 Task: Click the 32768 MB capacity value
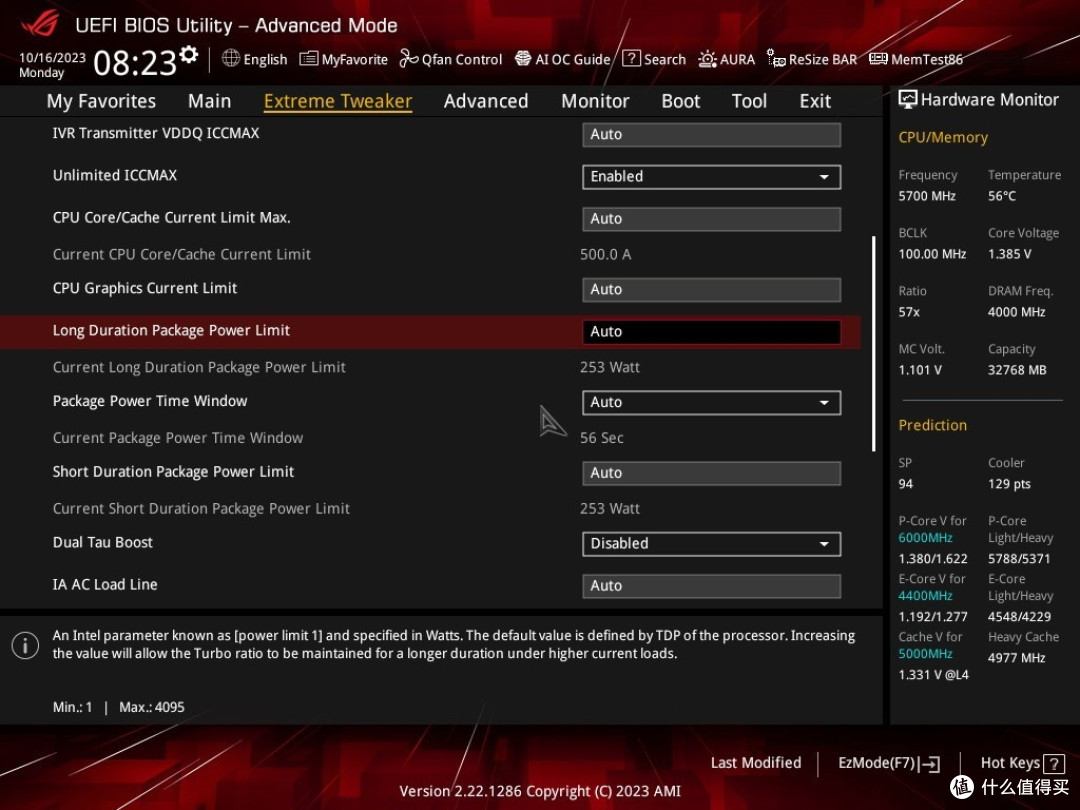pos(1017,371)
